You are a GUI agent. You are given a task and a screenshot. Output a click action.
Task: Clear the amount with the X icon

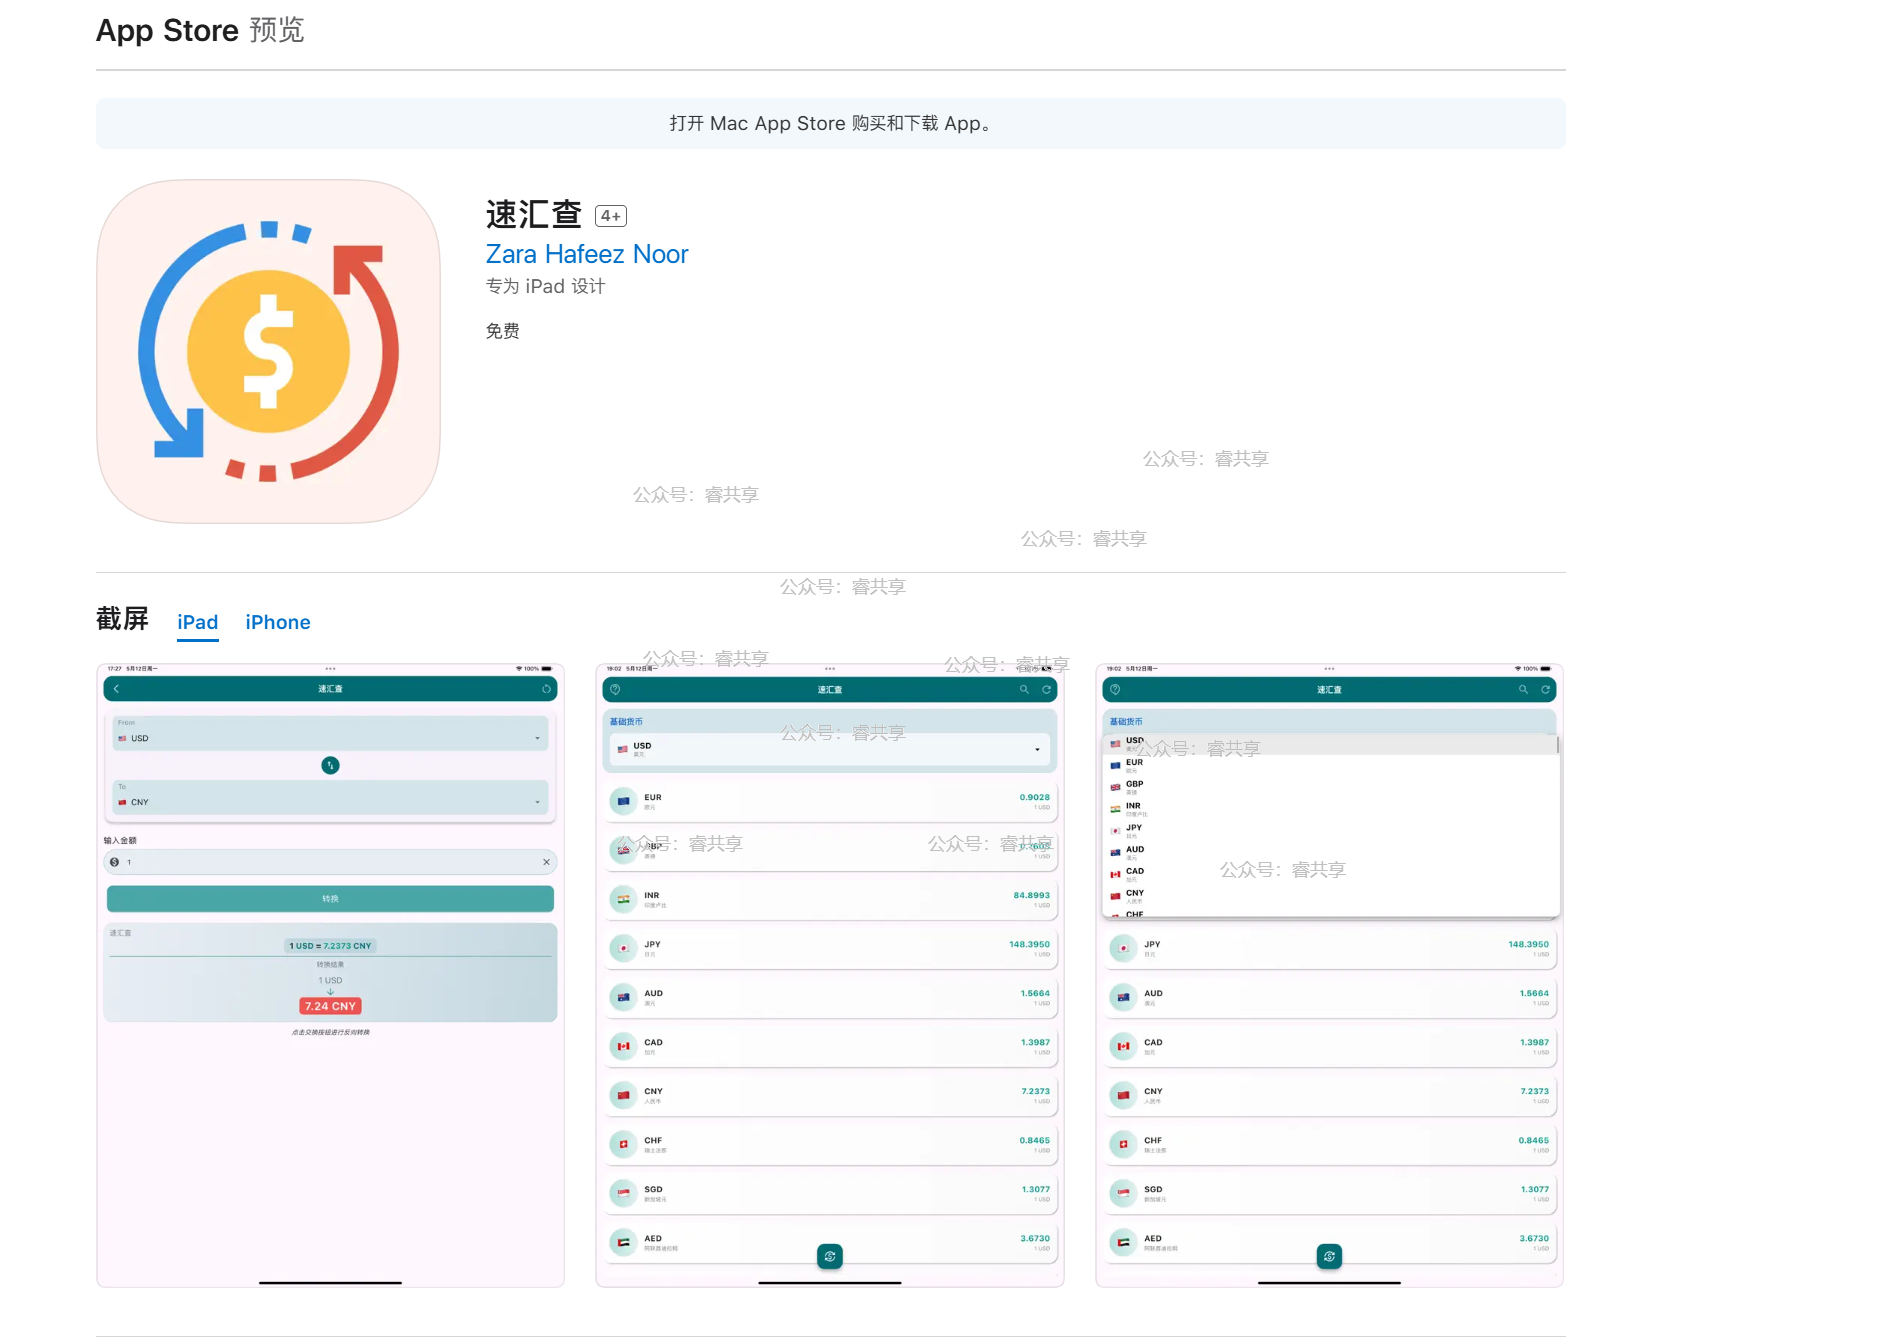[x=546, y=862]
